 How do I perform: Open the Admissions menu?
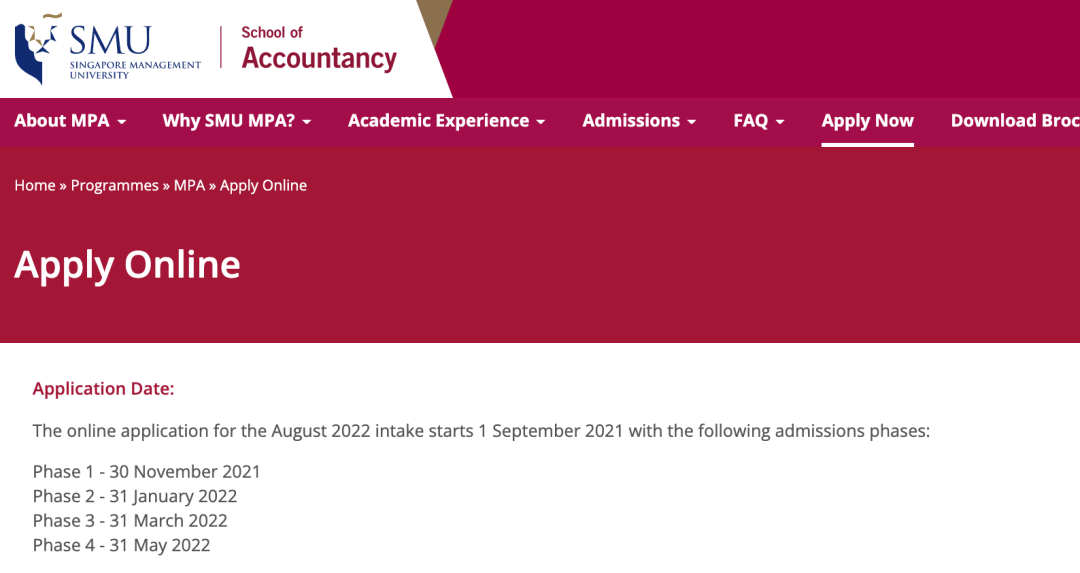[639, 121]
